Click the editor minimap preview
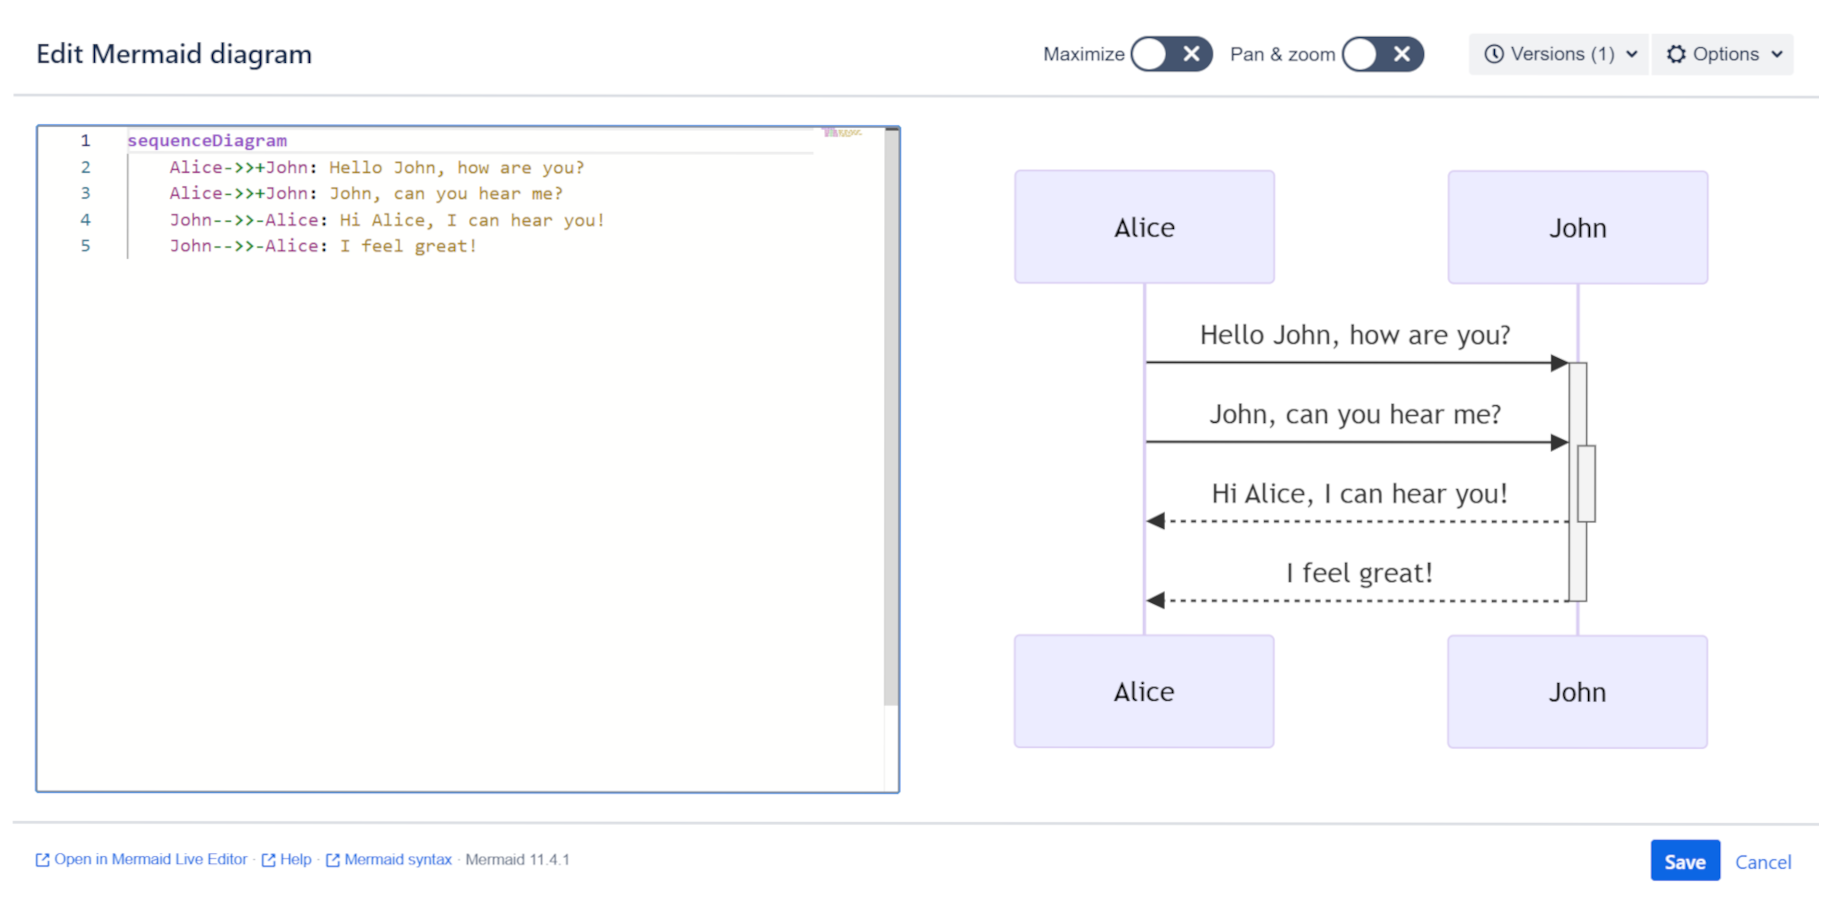This screenshot has height=900, width=1840. [x=841, y=132]
